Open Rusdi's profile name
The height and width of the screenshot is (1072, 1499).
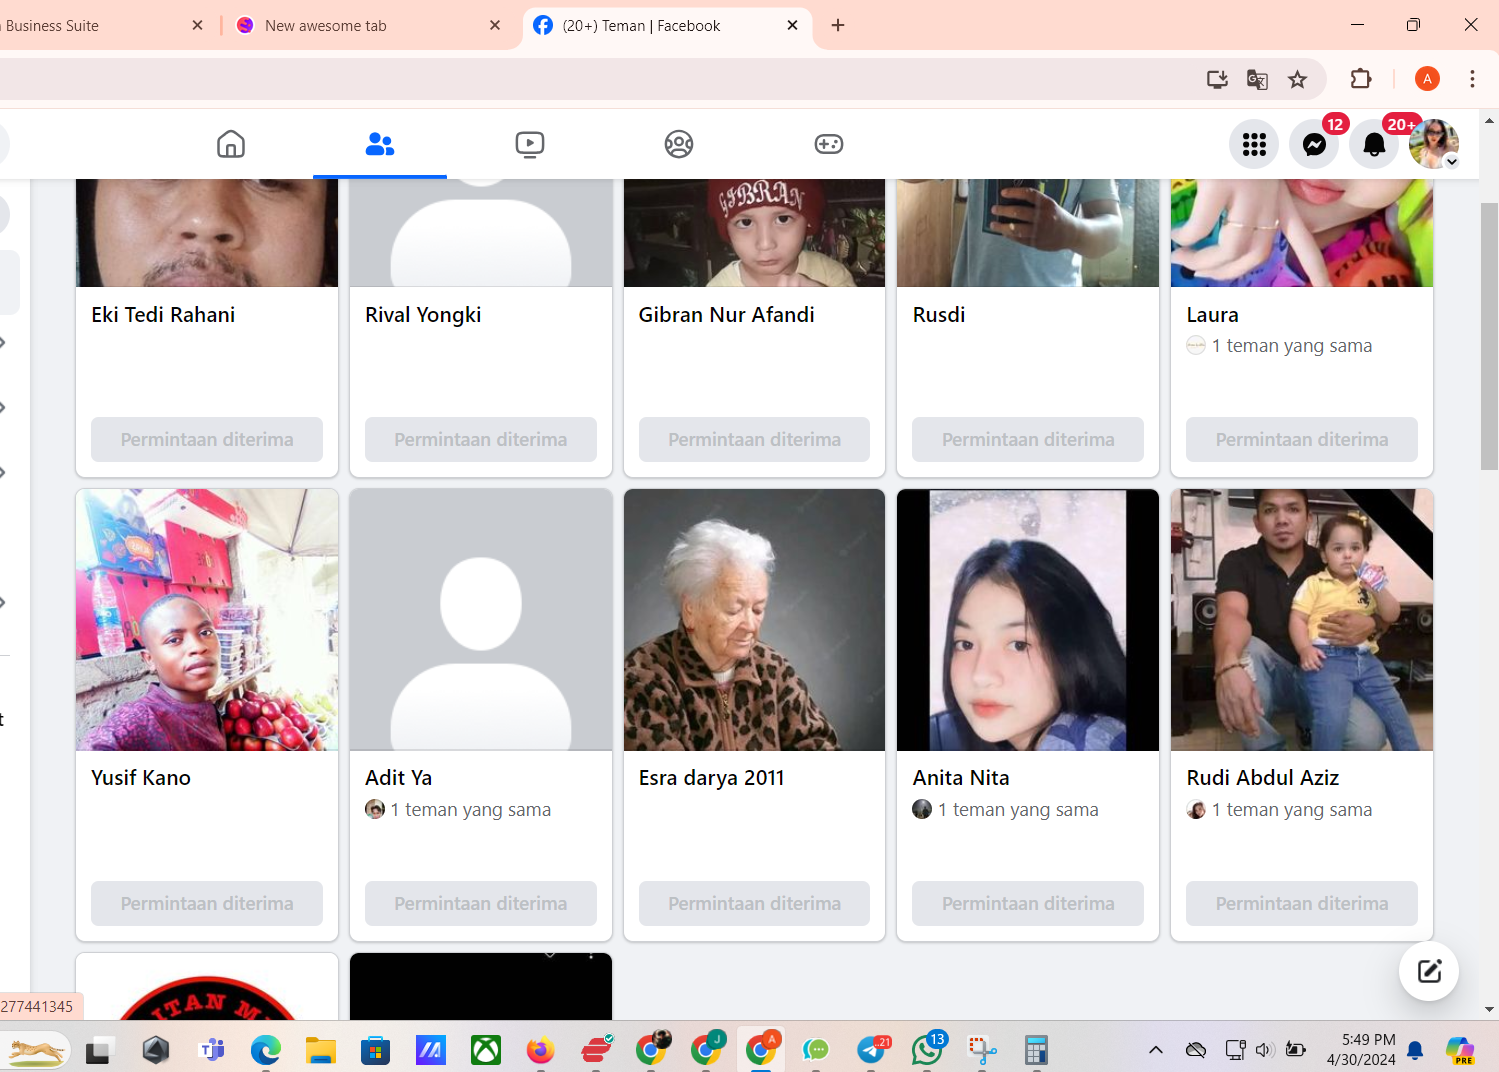[939, 315]
